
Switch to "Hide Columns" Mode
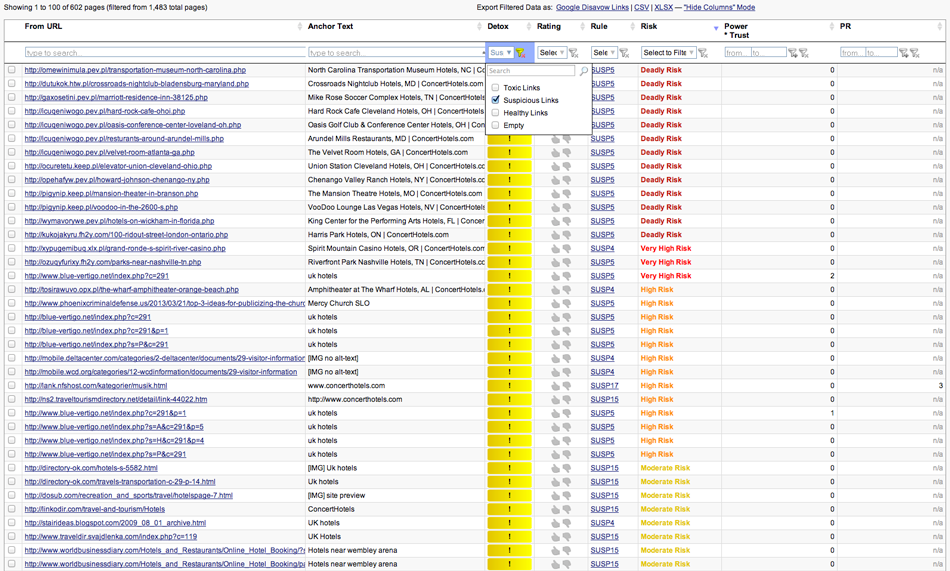coord(719,7)
